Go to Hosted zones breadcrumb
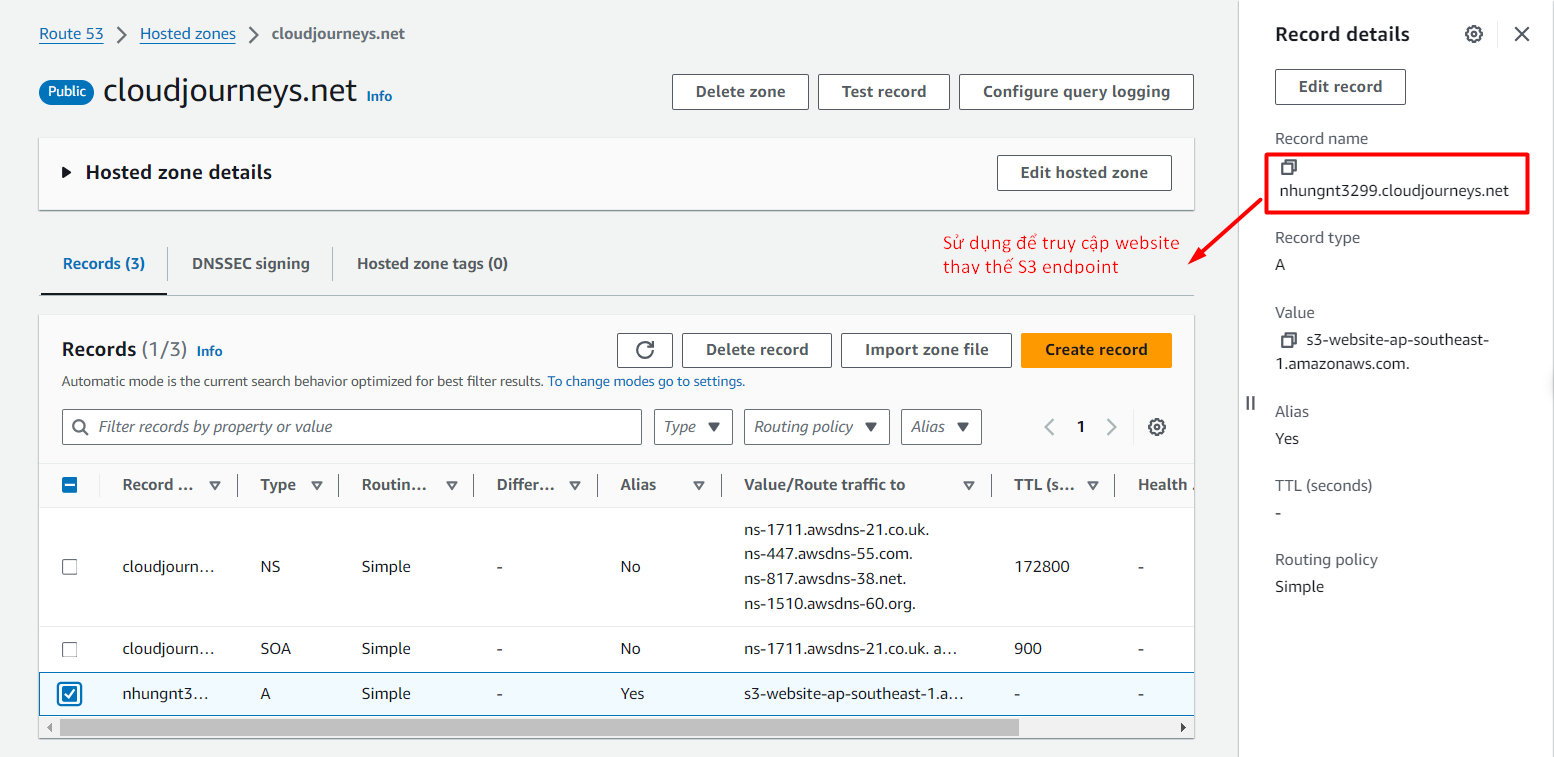The image size is (1554, 757). [188, 34]
